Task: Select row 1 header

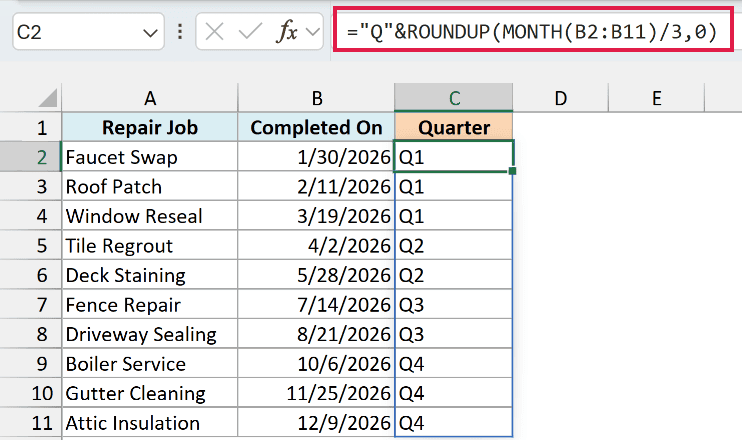Action: [x=31, y=127]
